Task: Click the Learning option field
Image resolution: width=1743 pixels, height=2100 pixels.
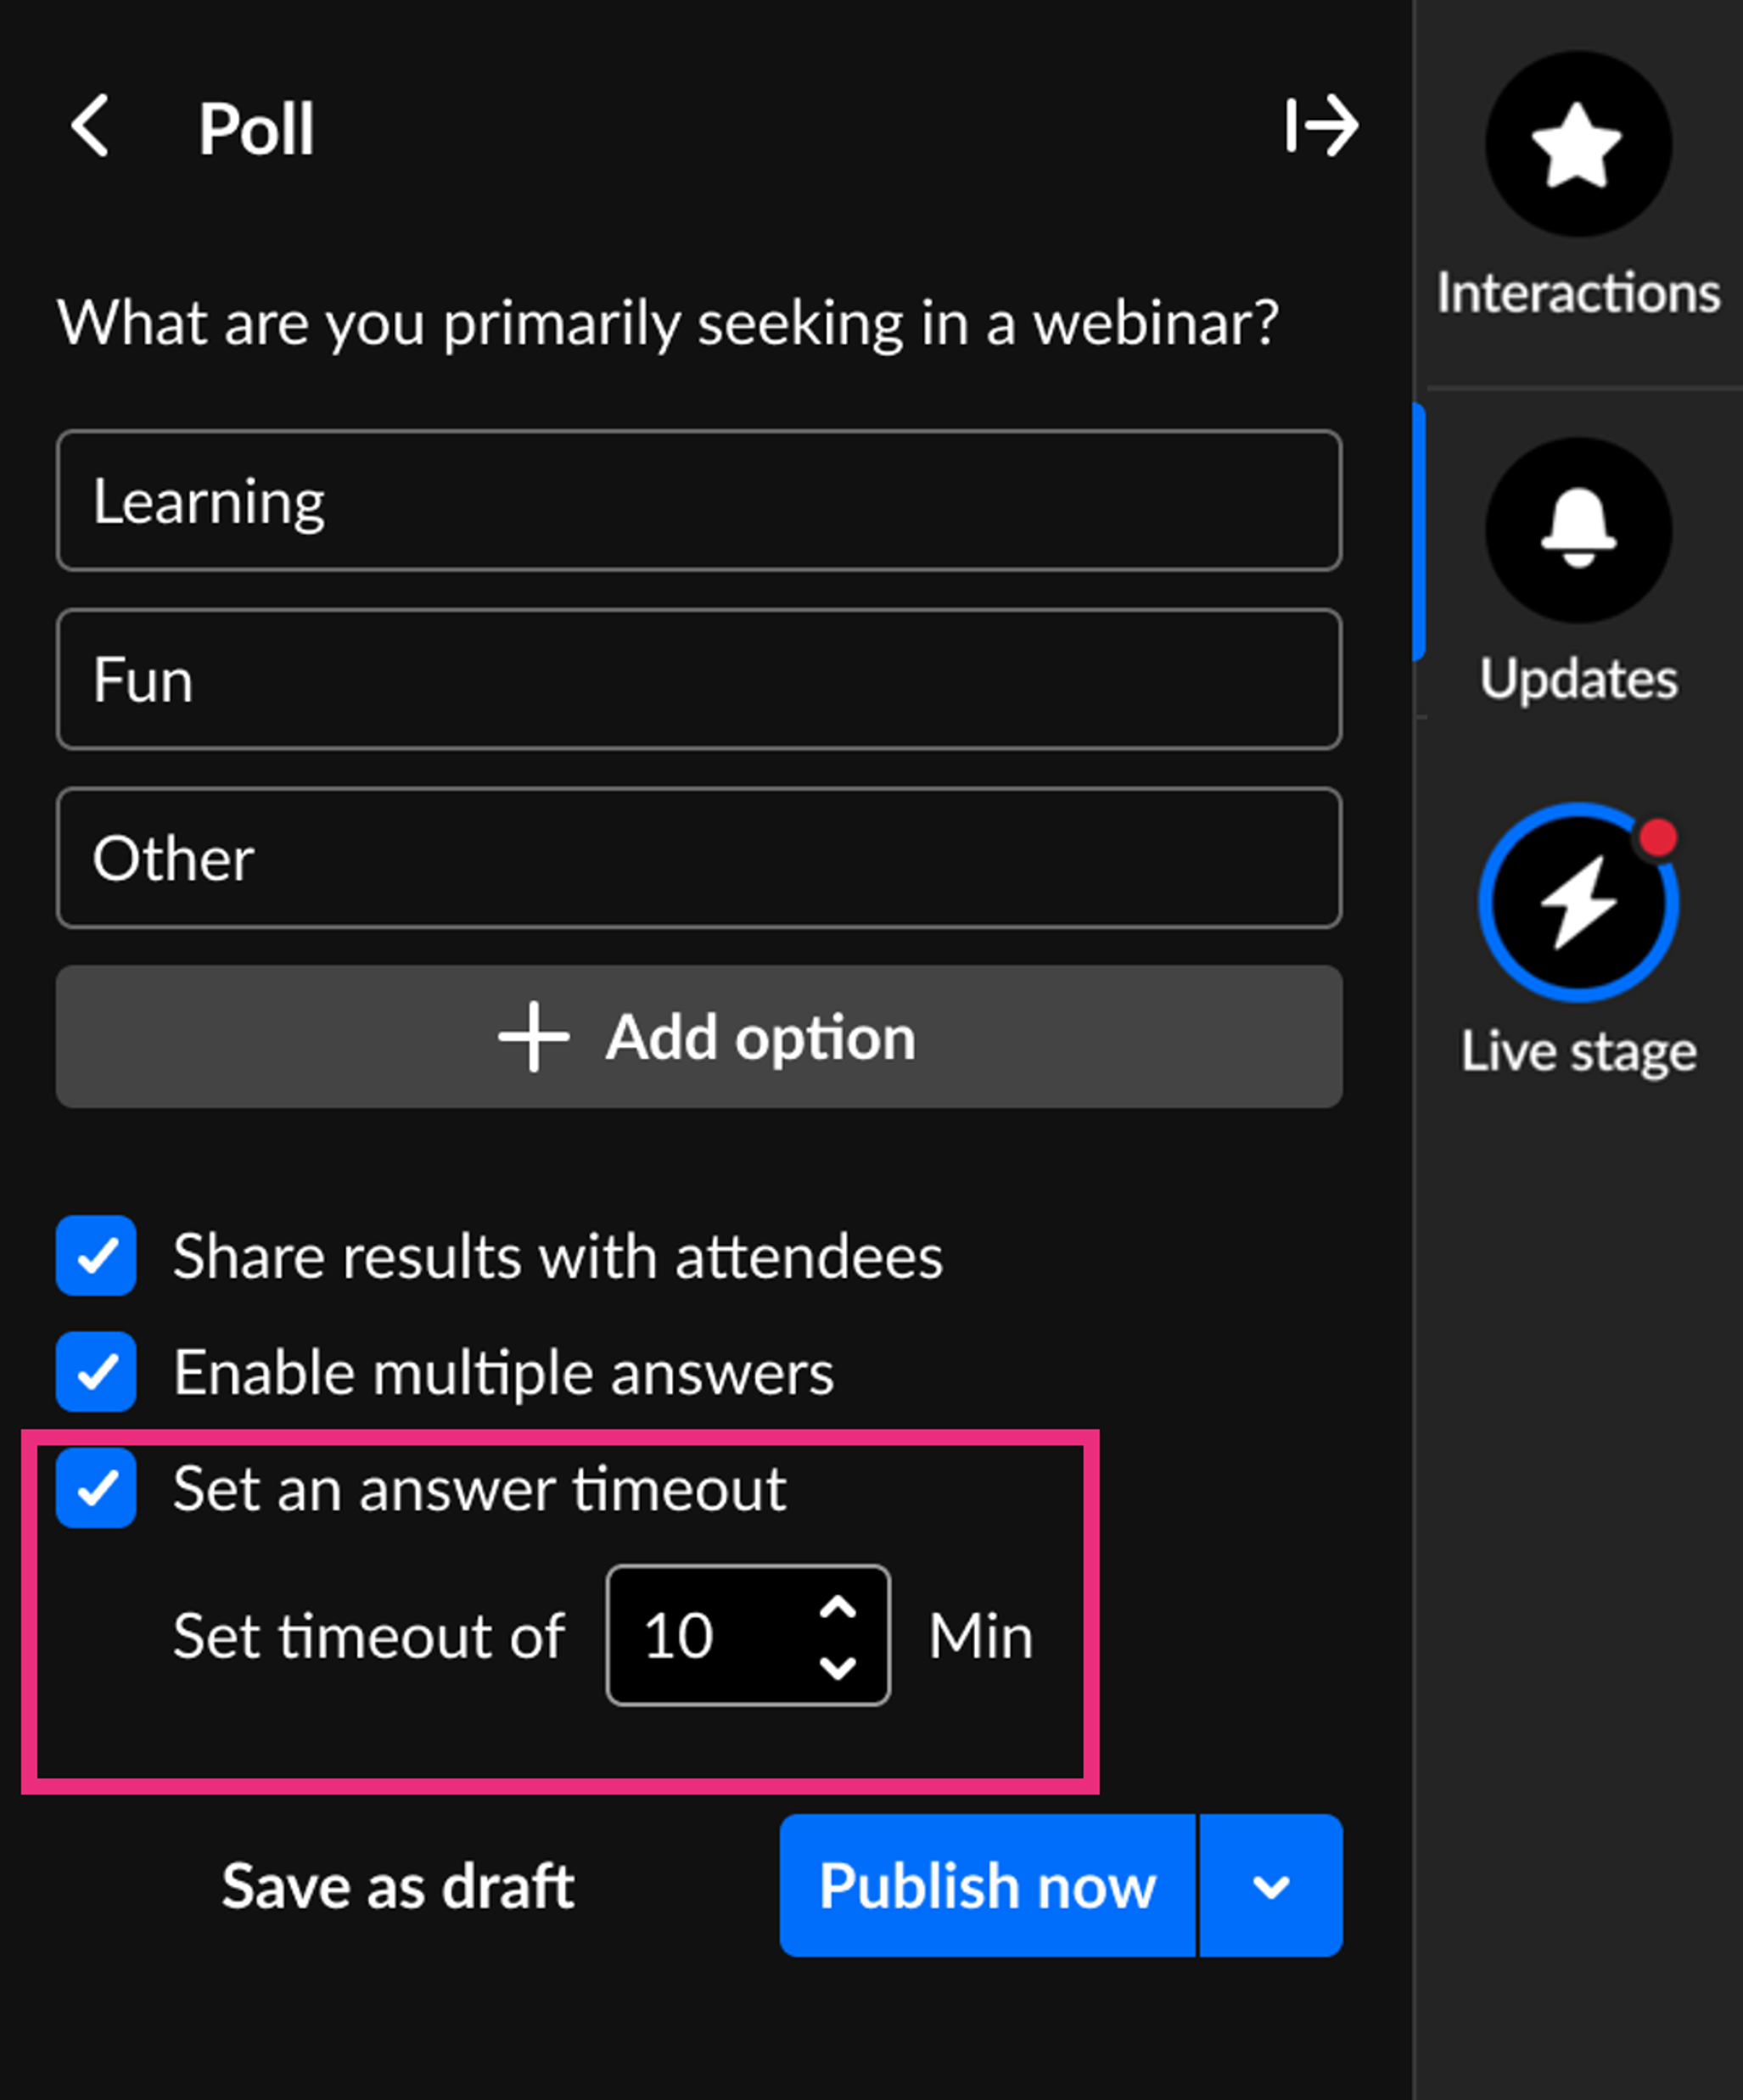Action: pos(699,501)
